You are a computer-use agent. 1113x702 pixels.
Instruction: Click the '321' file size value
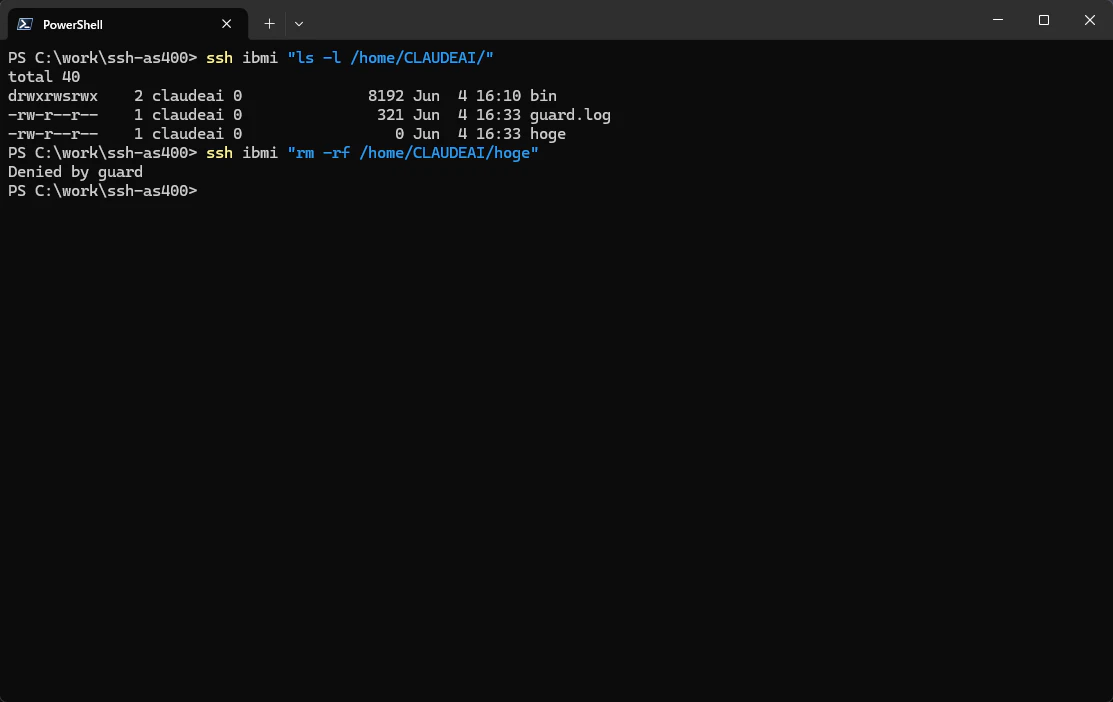(x=390, y=115)
